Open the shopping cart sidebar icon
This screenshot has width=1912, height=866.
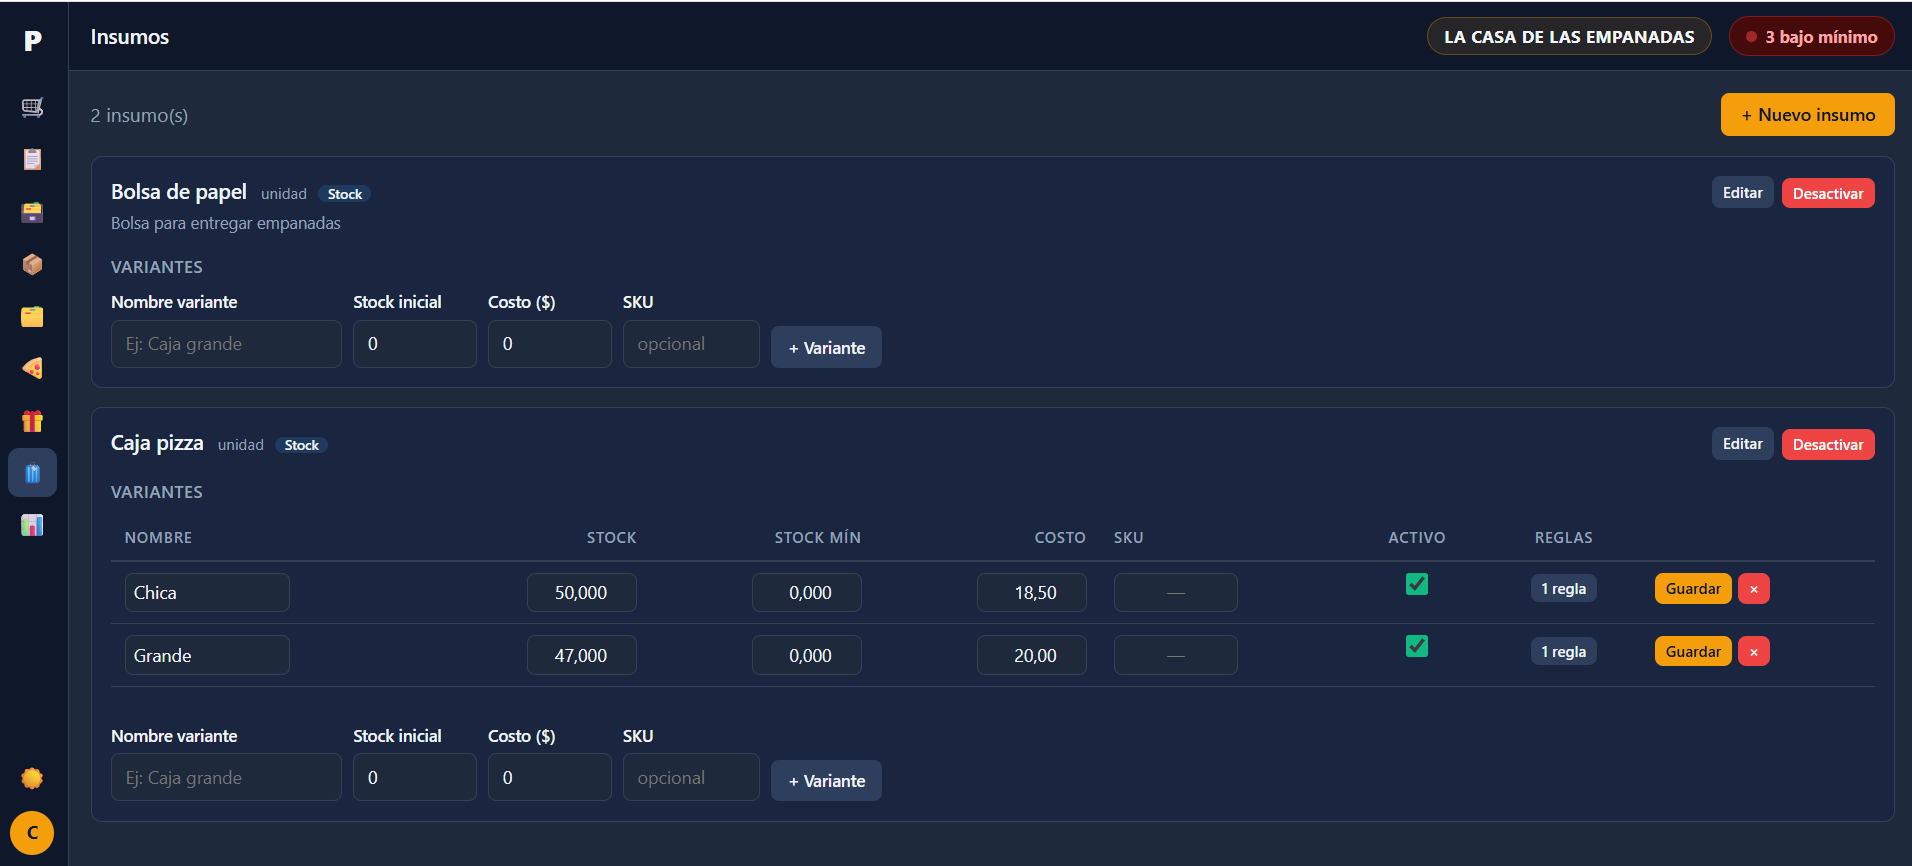[32, 108]
